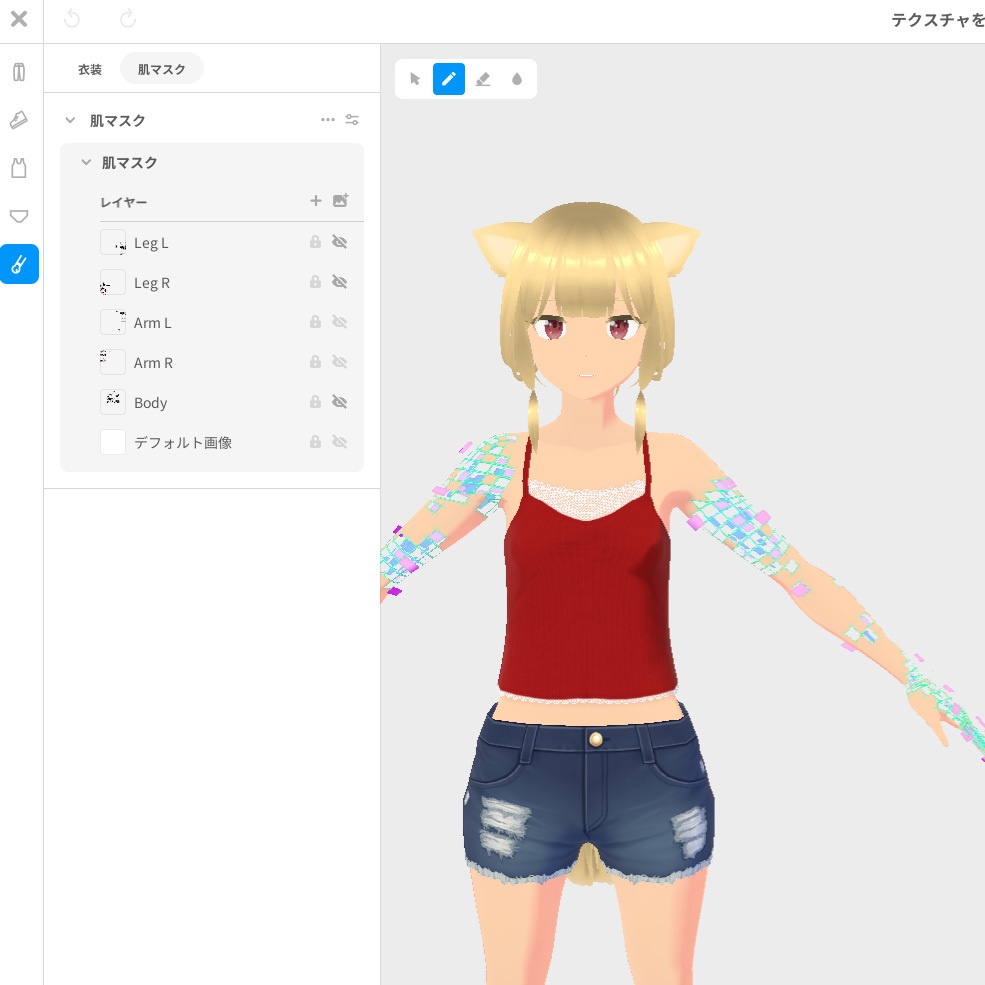Open the 肌マスク tab
This screenshot has width=985, height=985.
click(x=162, y=68)
